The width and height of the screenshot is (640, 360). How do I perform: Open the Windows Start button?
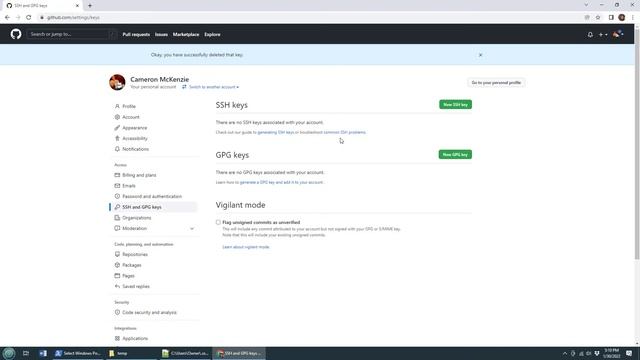9,353
